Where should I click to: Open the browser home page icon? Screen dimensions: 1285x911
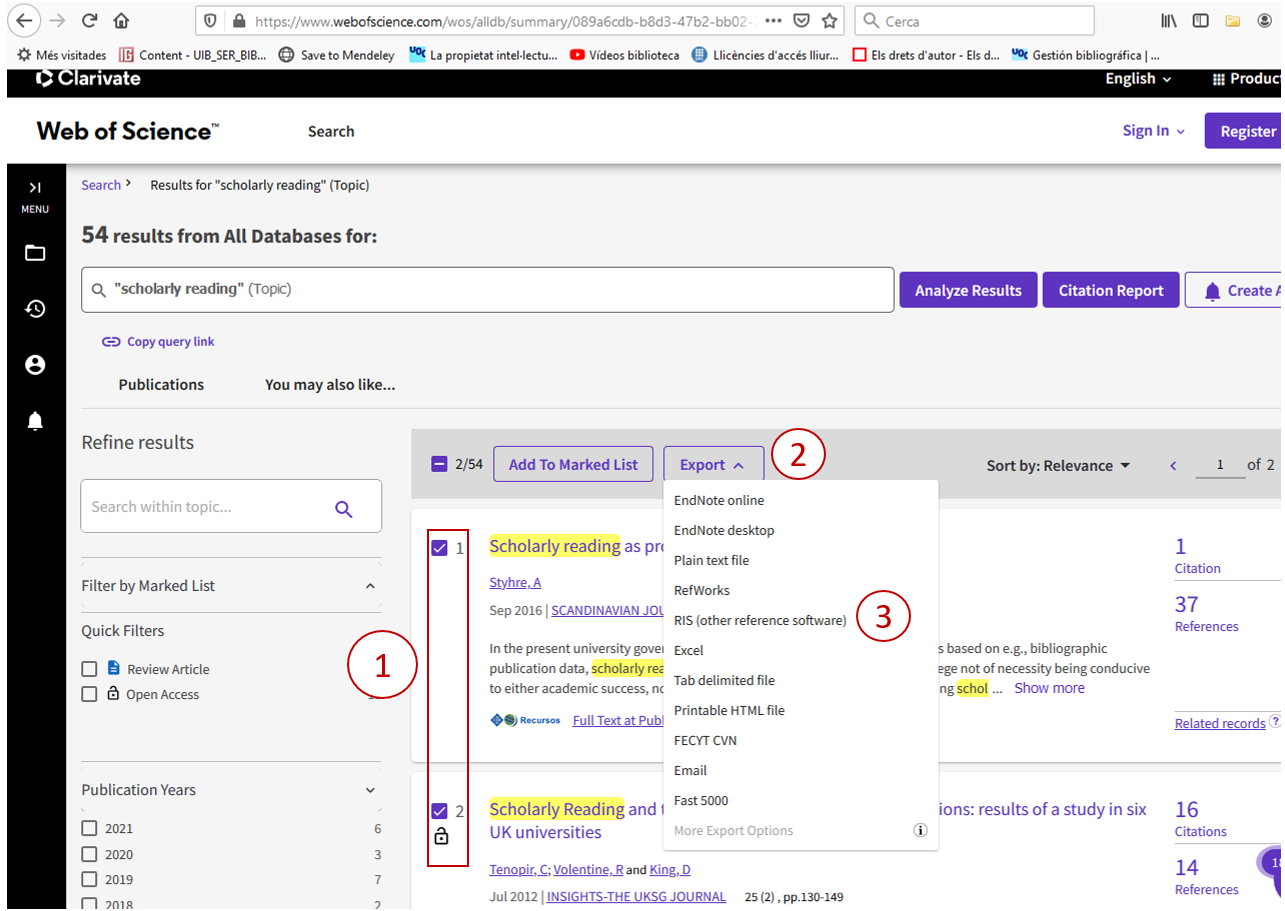tap(121, 20)
